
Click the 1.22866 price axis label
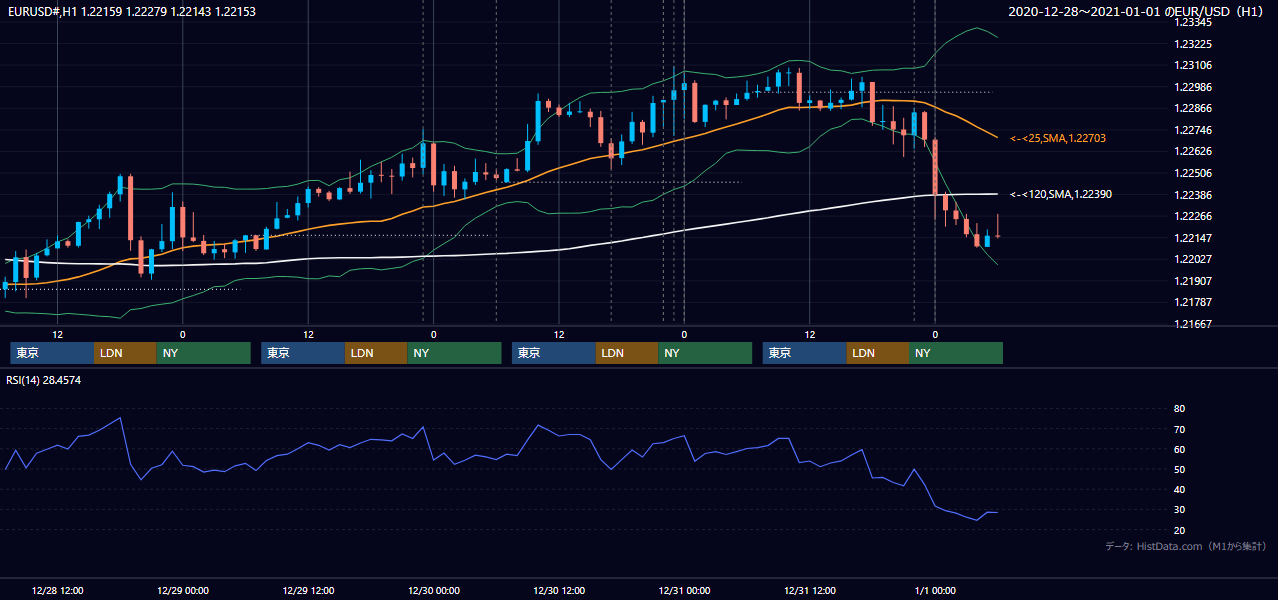click(1193, 108)
